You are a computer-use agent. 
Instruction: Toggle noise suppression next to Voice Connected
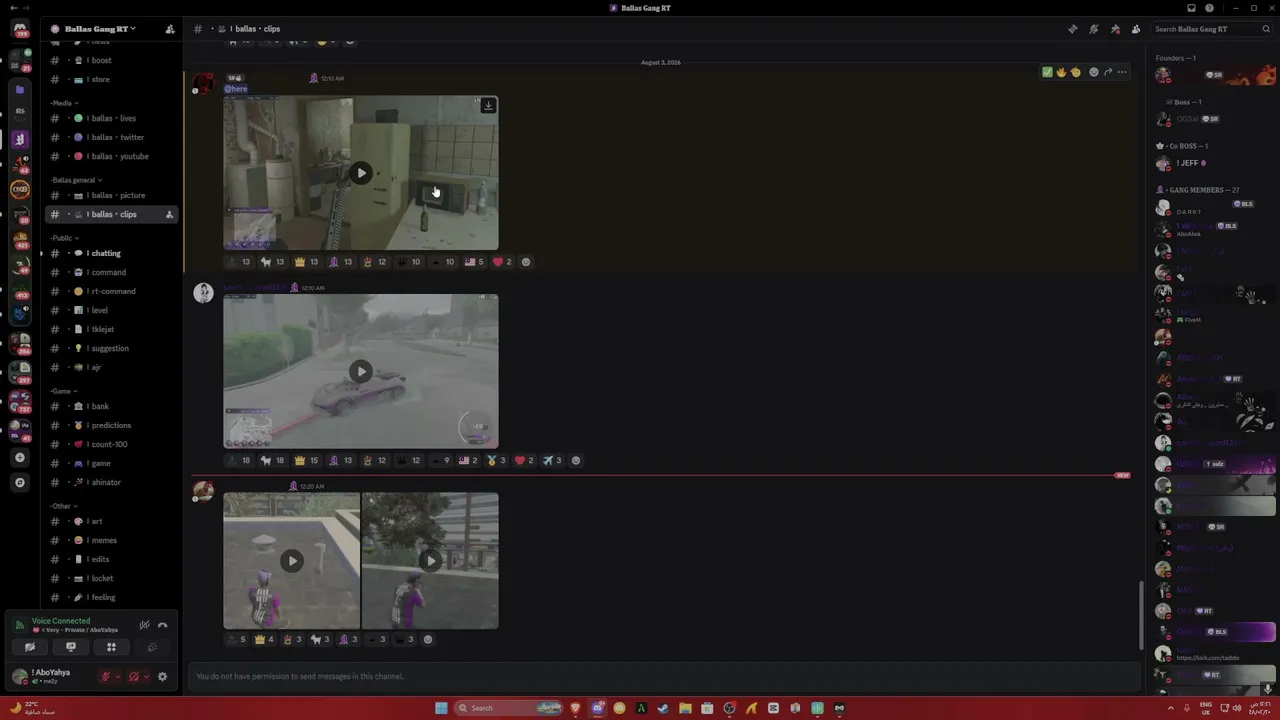(144, 626)
